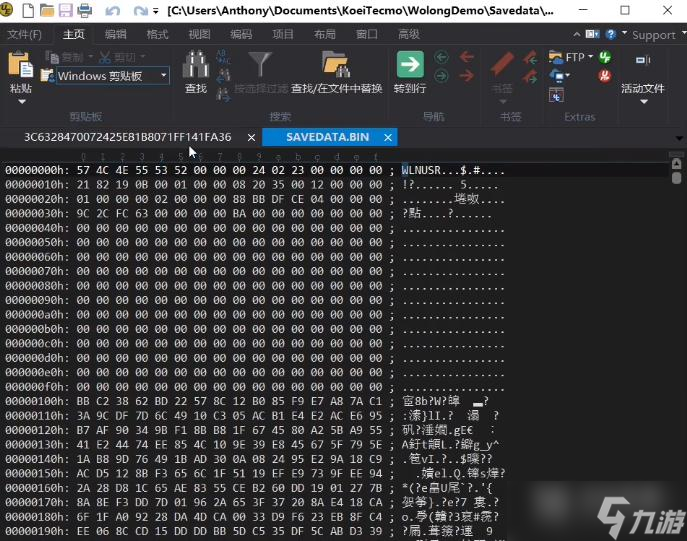This screenshot has width=687, height=541.
Task: Click the green circled forward arrow
Action: click(442, 76)
